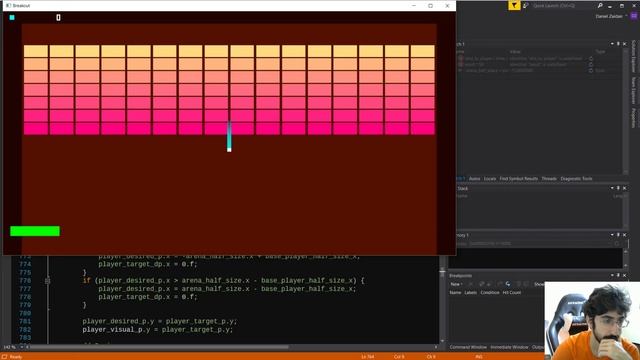Refresh the second watch expression value
Image resolution: width=640 pixels, height=360 pixels.
(591, 64)
